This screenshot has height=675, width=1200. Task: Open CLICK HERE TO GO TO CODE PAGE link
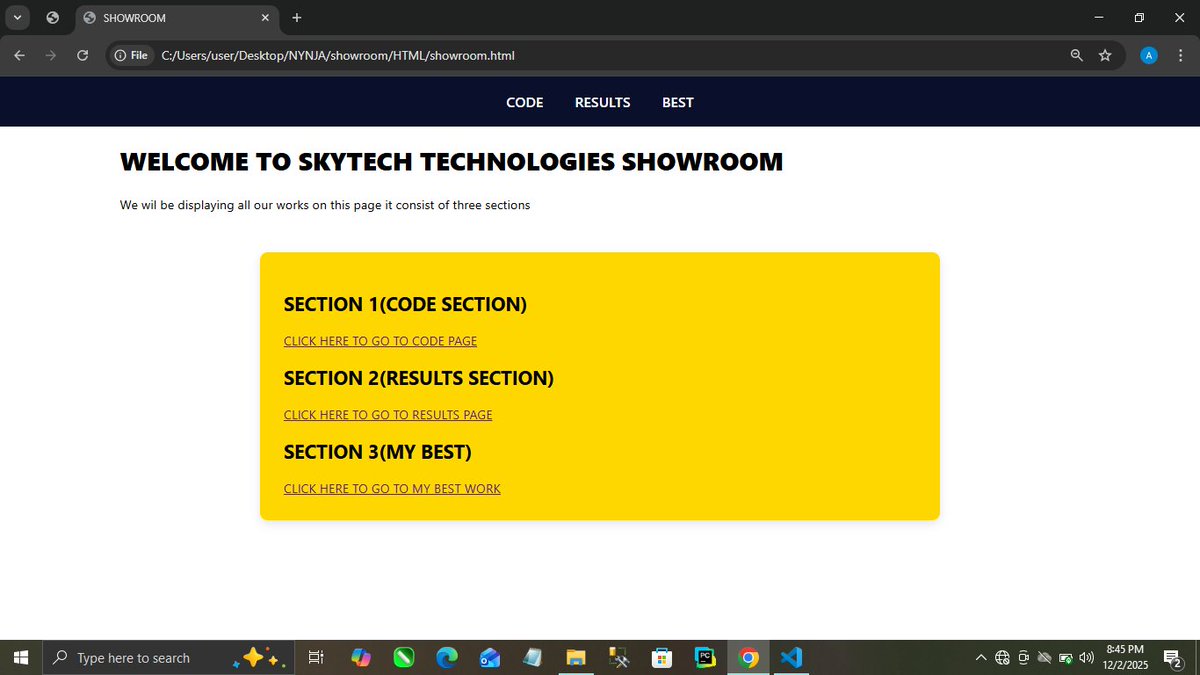tap(380, 341)
